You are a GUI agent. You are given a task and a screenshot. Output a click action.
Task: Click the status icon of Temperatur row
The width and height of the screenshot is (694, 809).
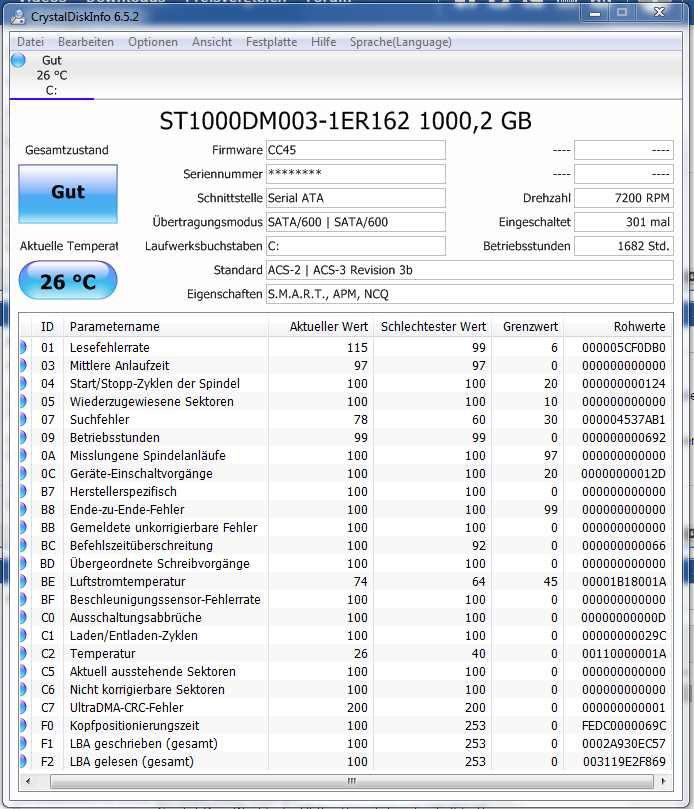pos(23,654)
